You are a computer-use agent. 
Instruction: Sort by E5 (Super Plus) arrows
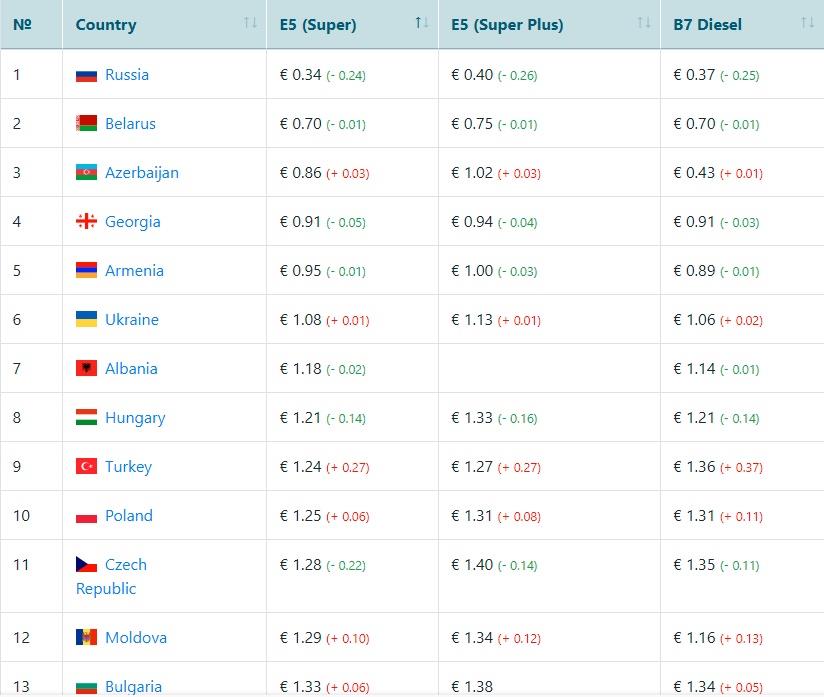(x=645, y=23)
